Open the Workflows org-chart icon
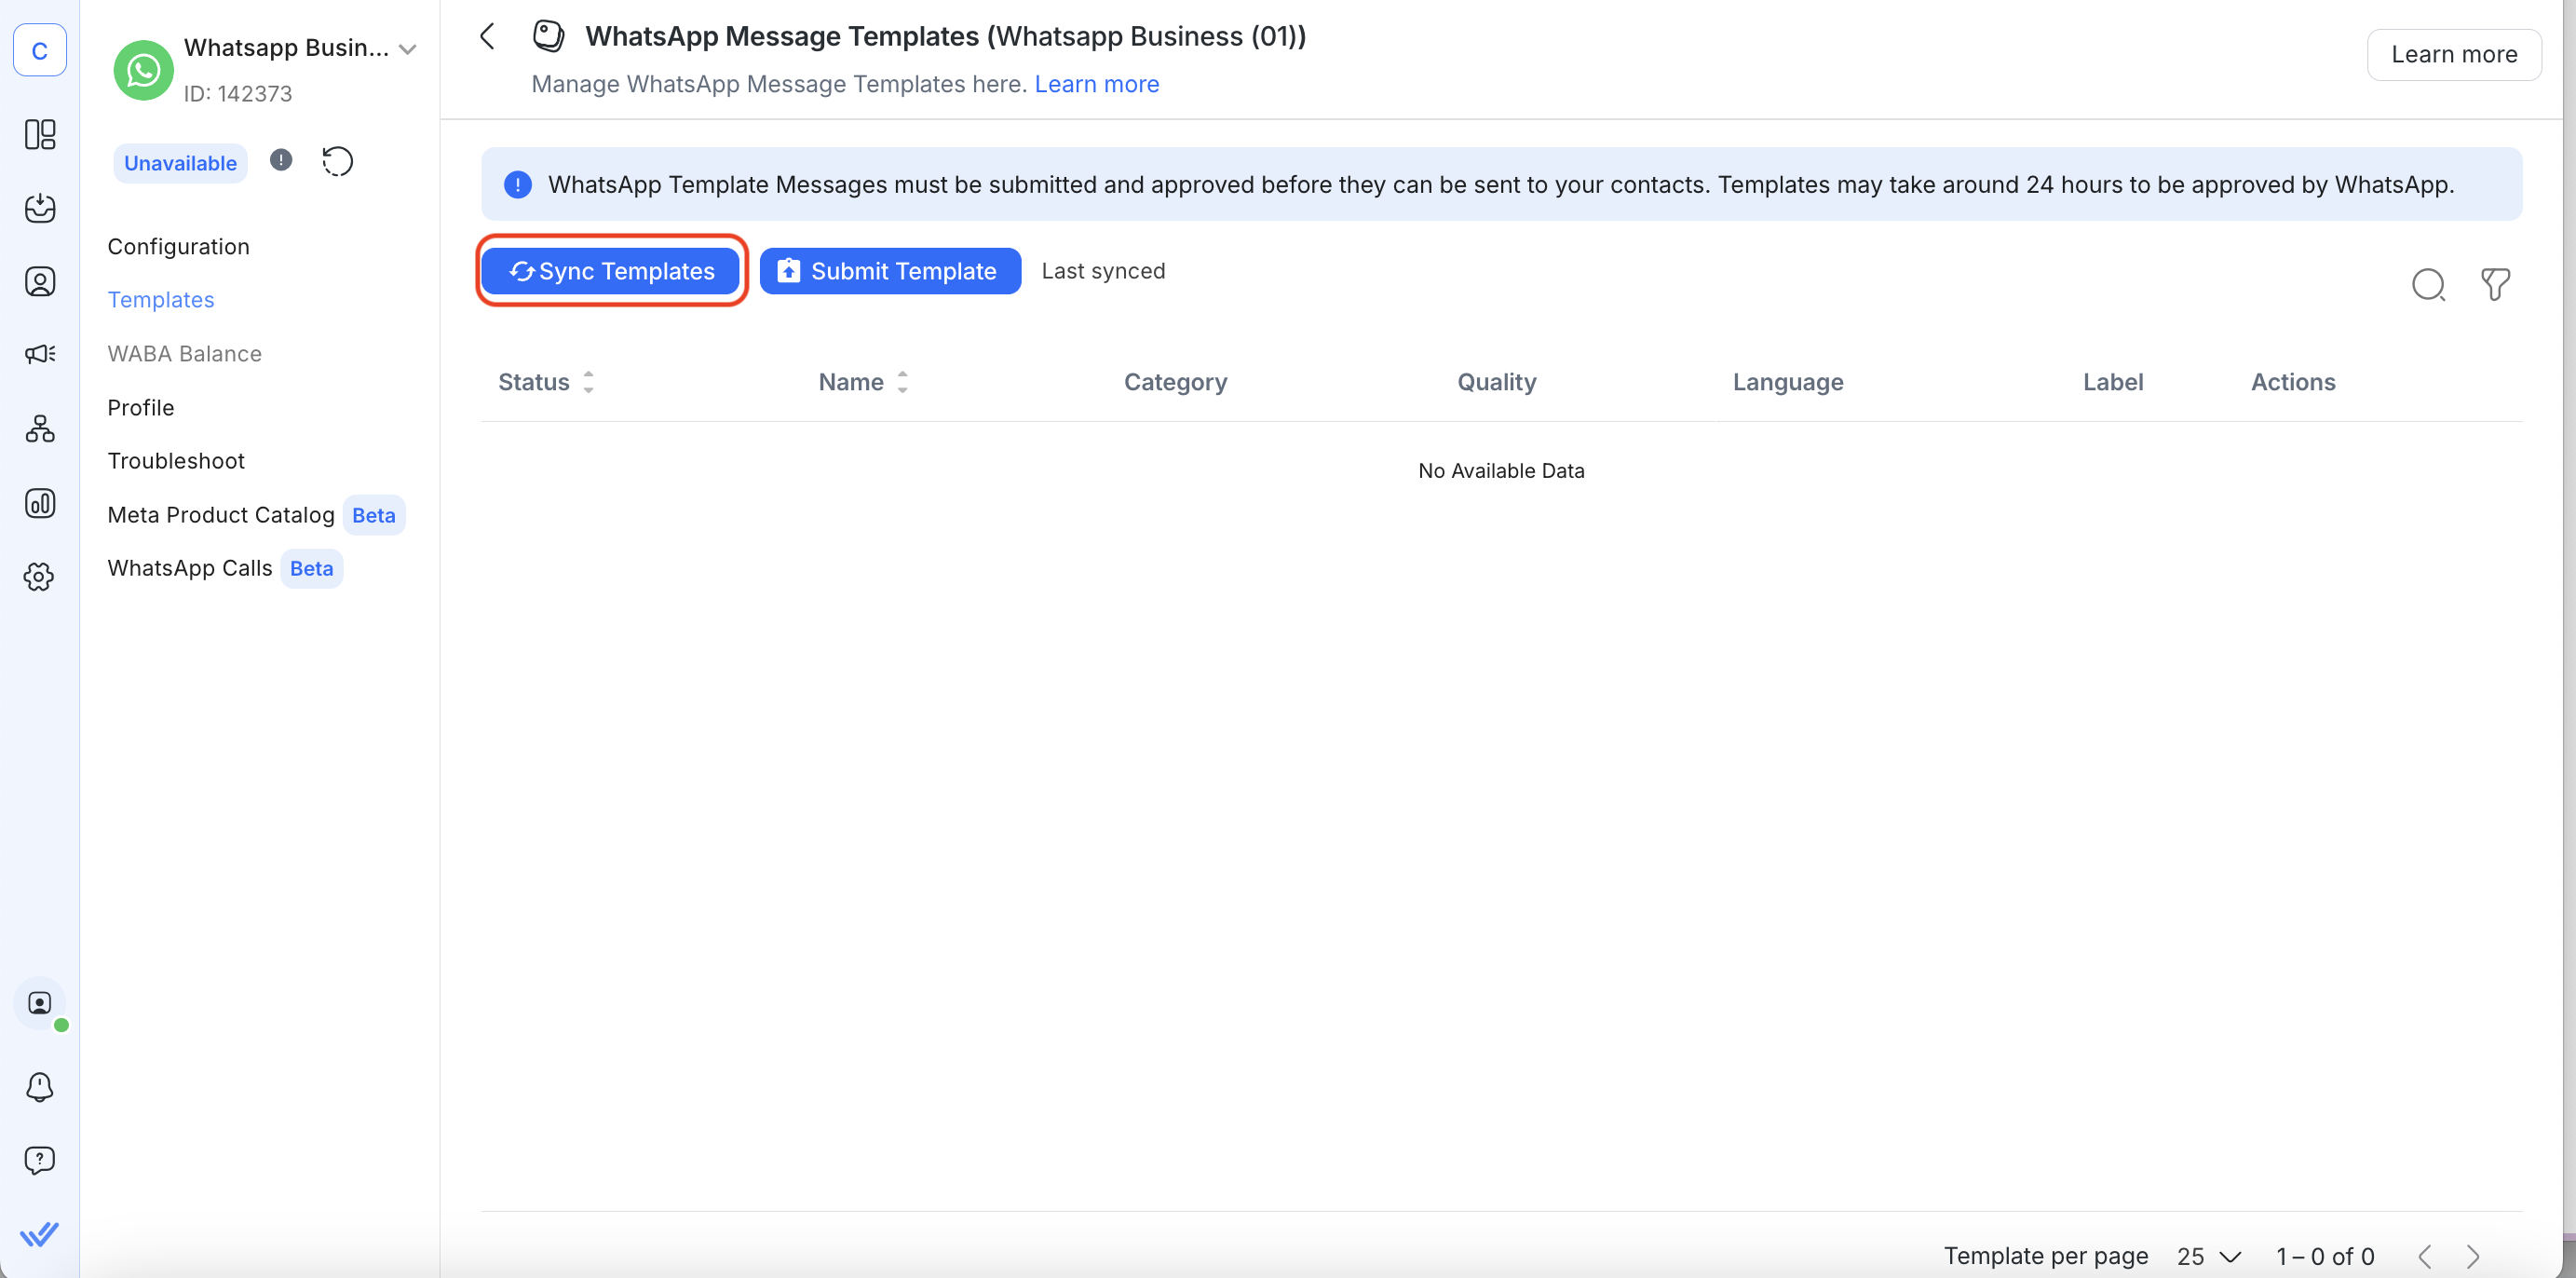Viewport: 2576px width, 1278px height. coord(40,429)
